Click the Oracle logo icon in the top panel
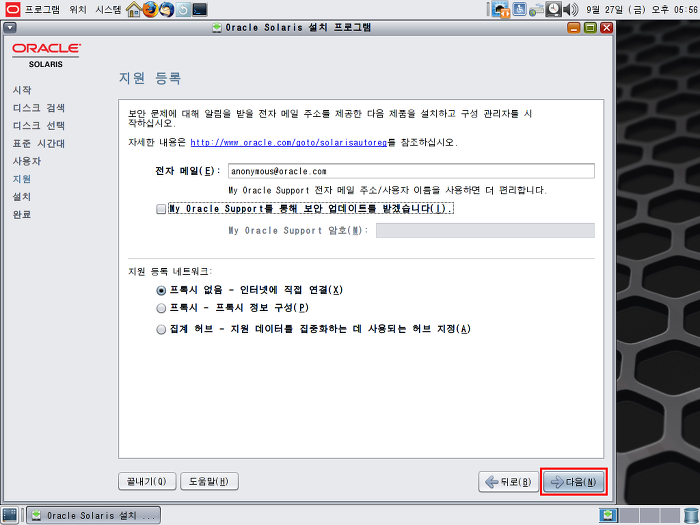 click(x=12, y=9)
